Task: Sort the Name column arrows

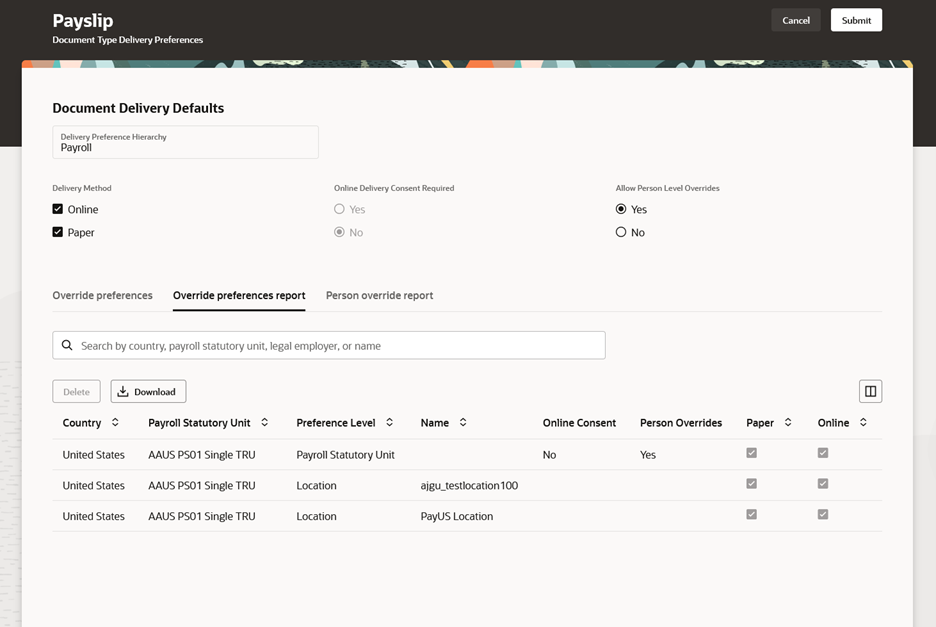Action: tap(463, 422)
